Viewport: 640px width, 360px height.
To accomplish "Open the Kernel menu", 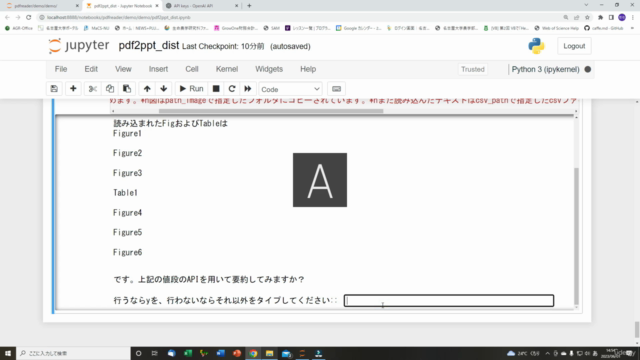I will point(227,69).
